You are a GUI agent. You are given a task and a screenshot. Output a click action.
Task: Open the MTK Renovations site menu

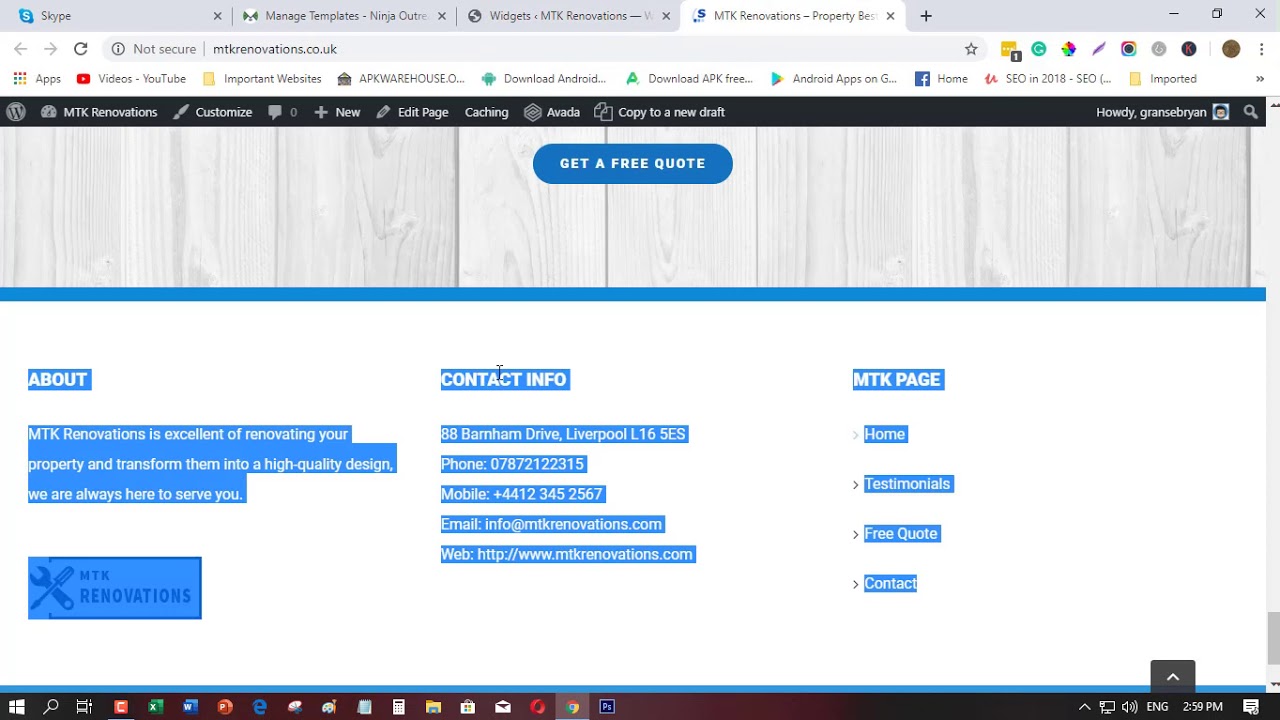click(99, 112)
